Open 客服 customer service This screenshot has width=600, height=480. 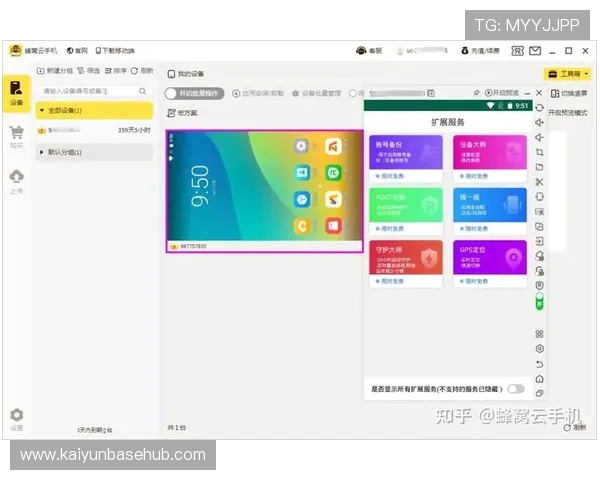pos(369,51)
